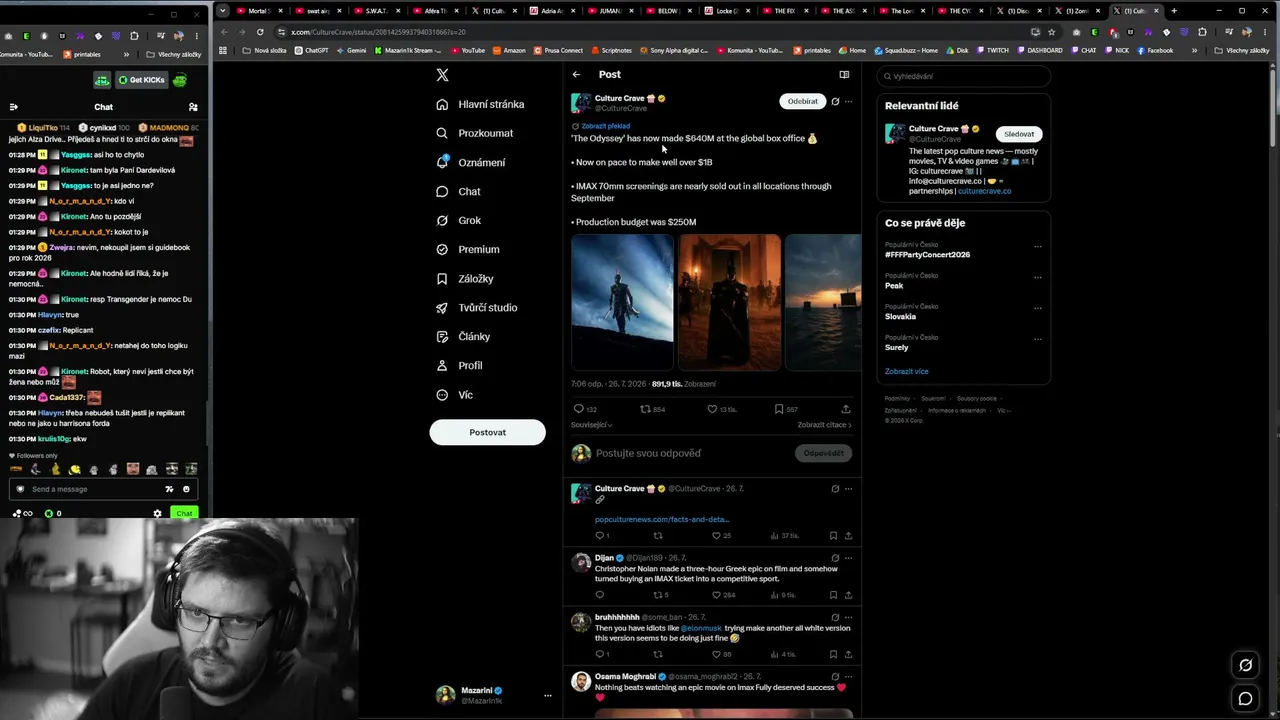Screen dimensions: 1280x720
Task: Open Kick chat settings gear
Action: [x=157, y=513]
